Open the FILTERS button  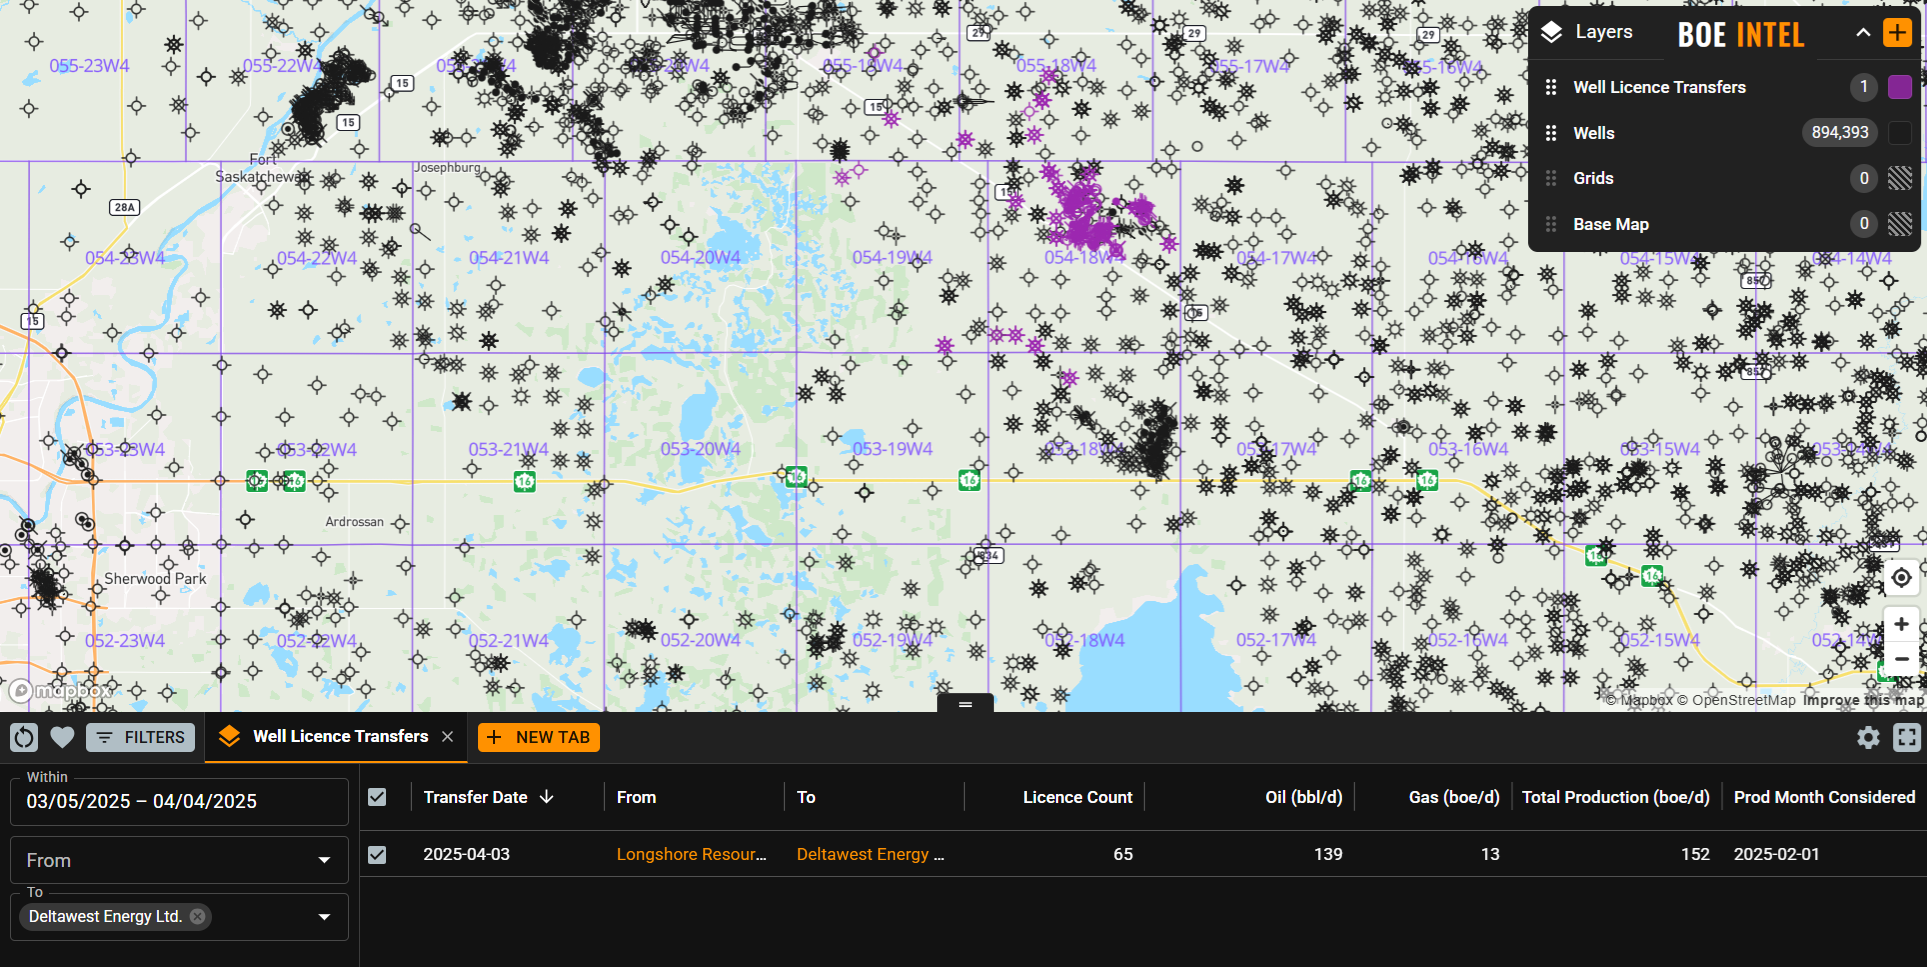pos(141,737)
